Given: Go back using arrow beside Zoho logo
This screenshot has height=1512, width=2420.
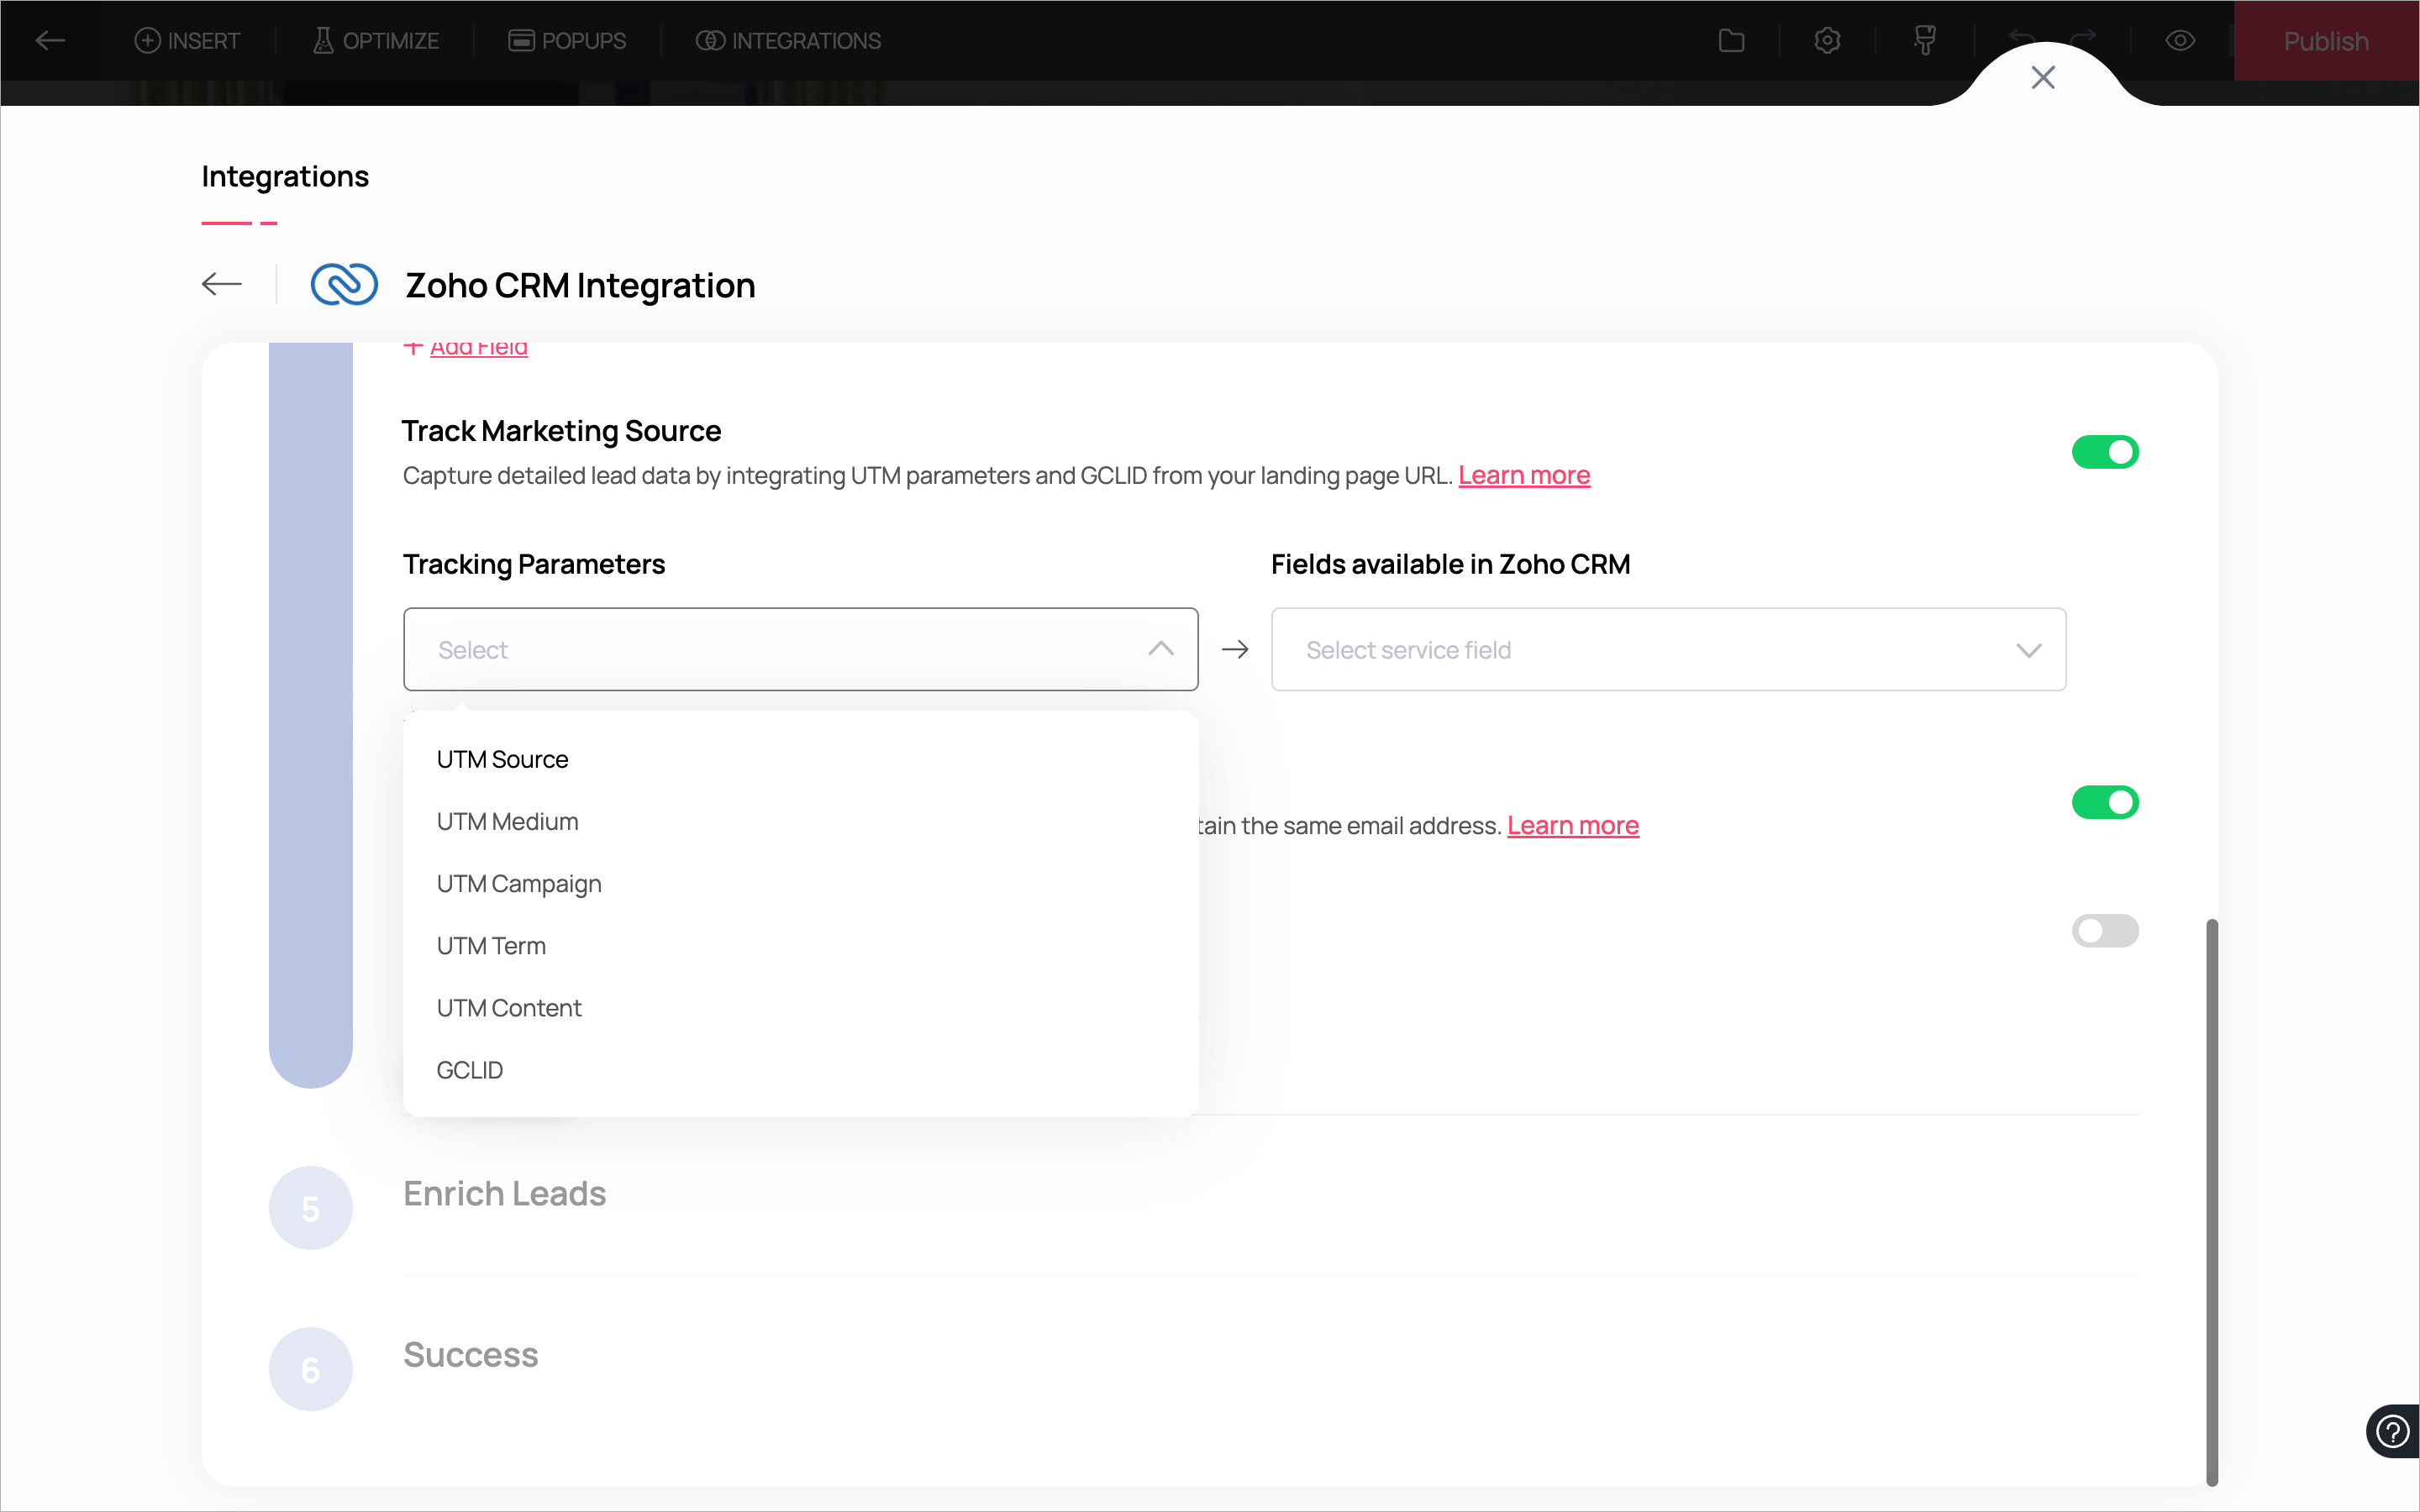Looking at the screenshot, I should pos(222,285).
